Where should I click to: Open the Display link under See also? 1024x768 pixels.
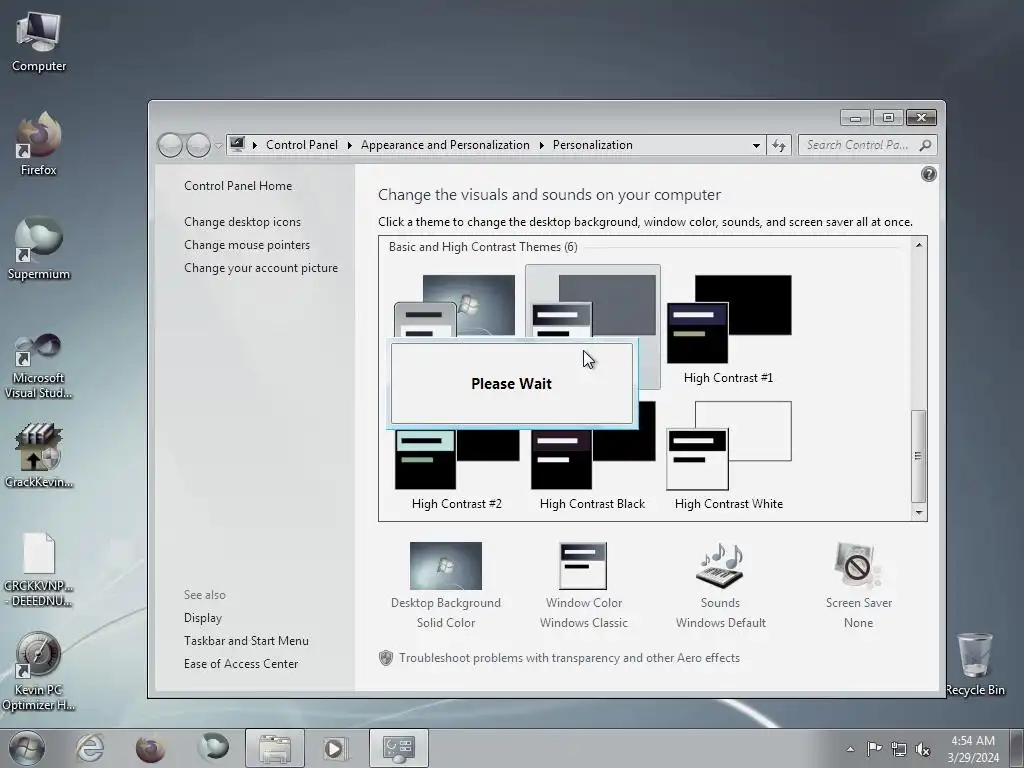pyautogui.click(x=202, y=618)
